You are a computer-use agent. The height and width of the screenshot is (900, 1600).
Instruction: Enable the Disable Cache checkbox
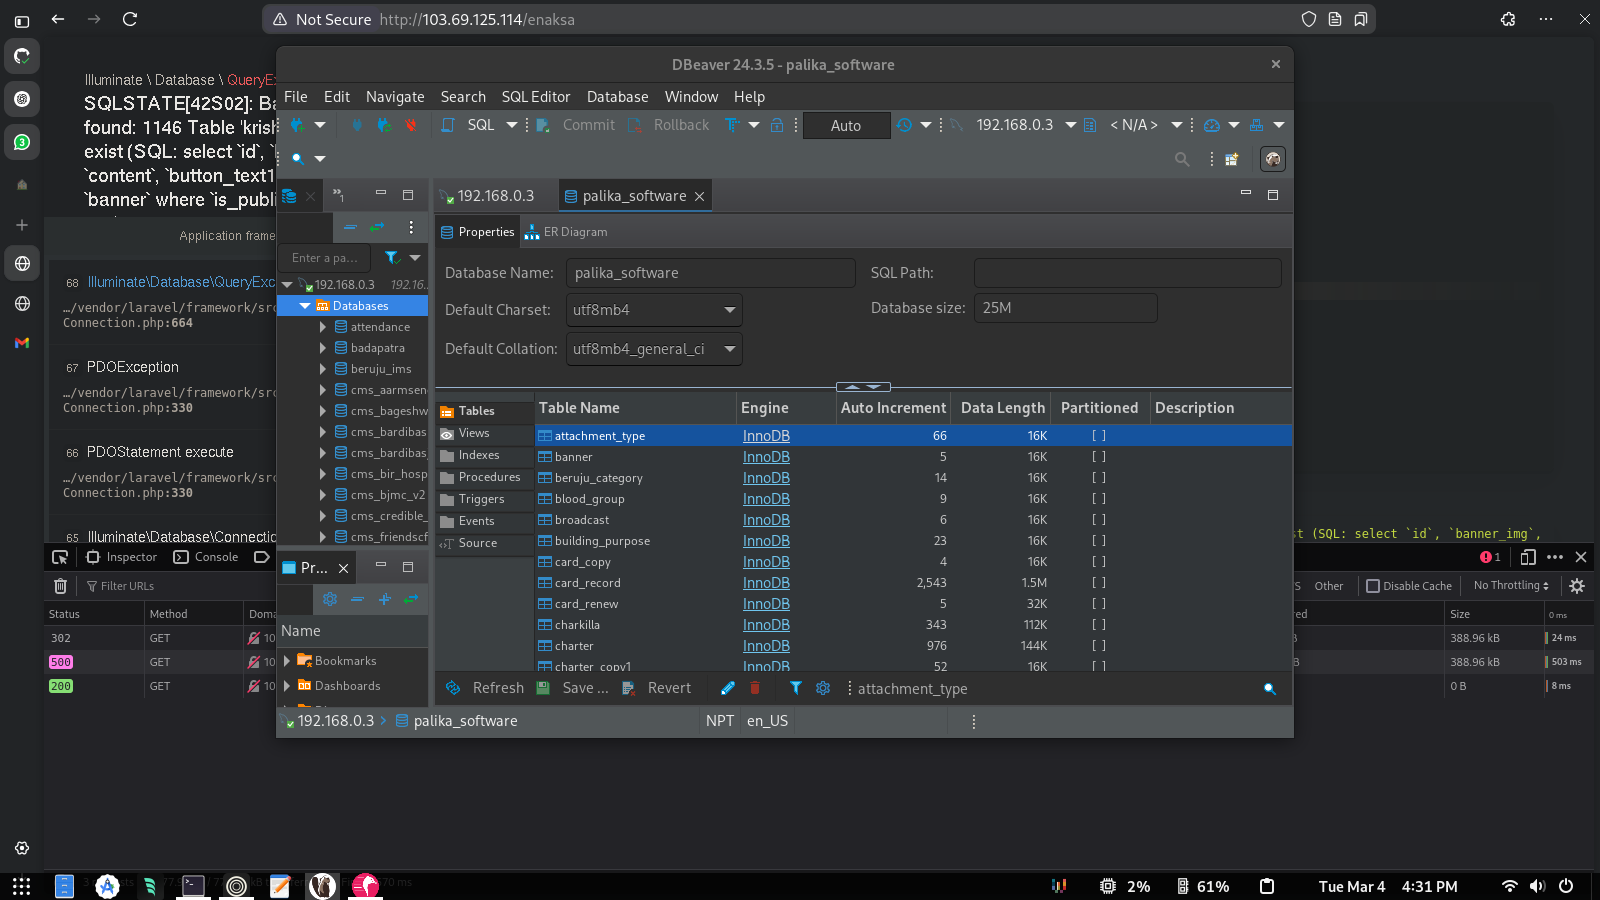pos(1373,586)
